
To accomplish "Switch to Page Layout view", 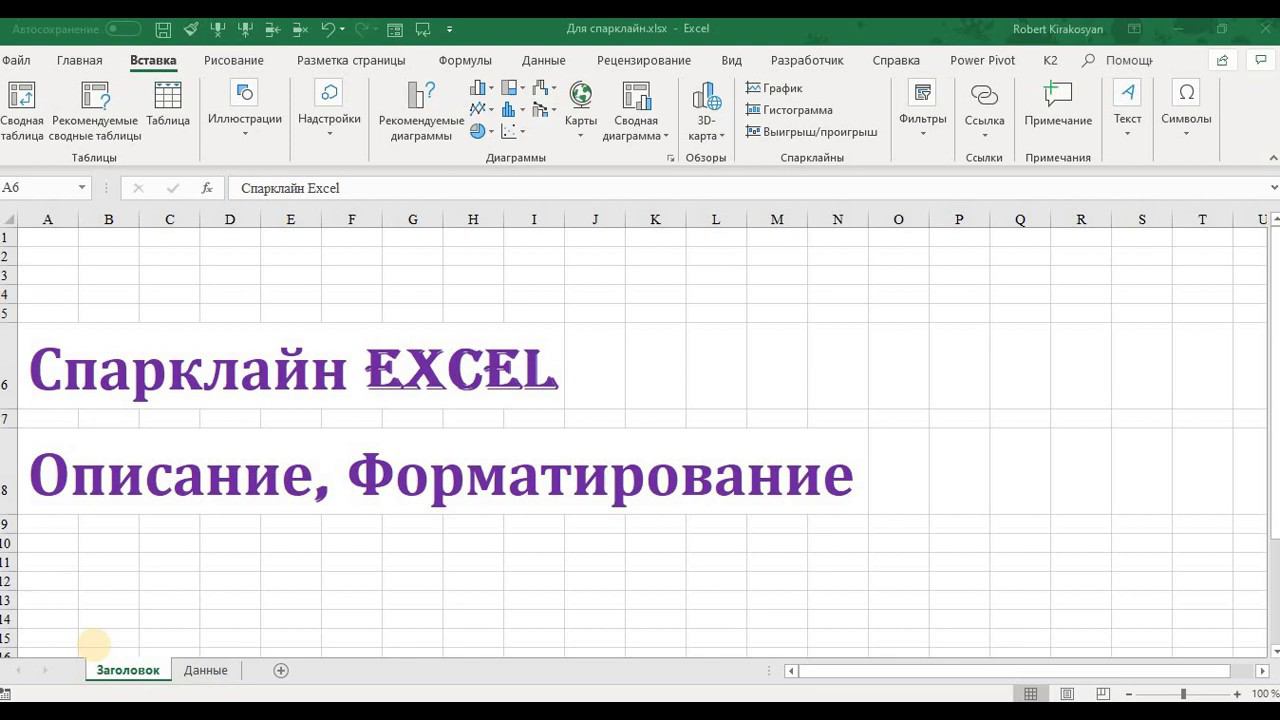I will (1067, 694).
